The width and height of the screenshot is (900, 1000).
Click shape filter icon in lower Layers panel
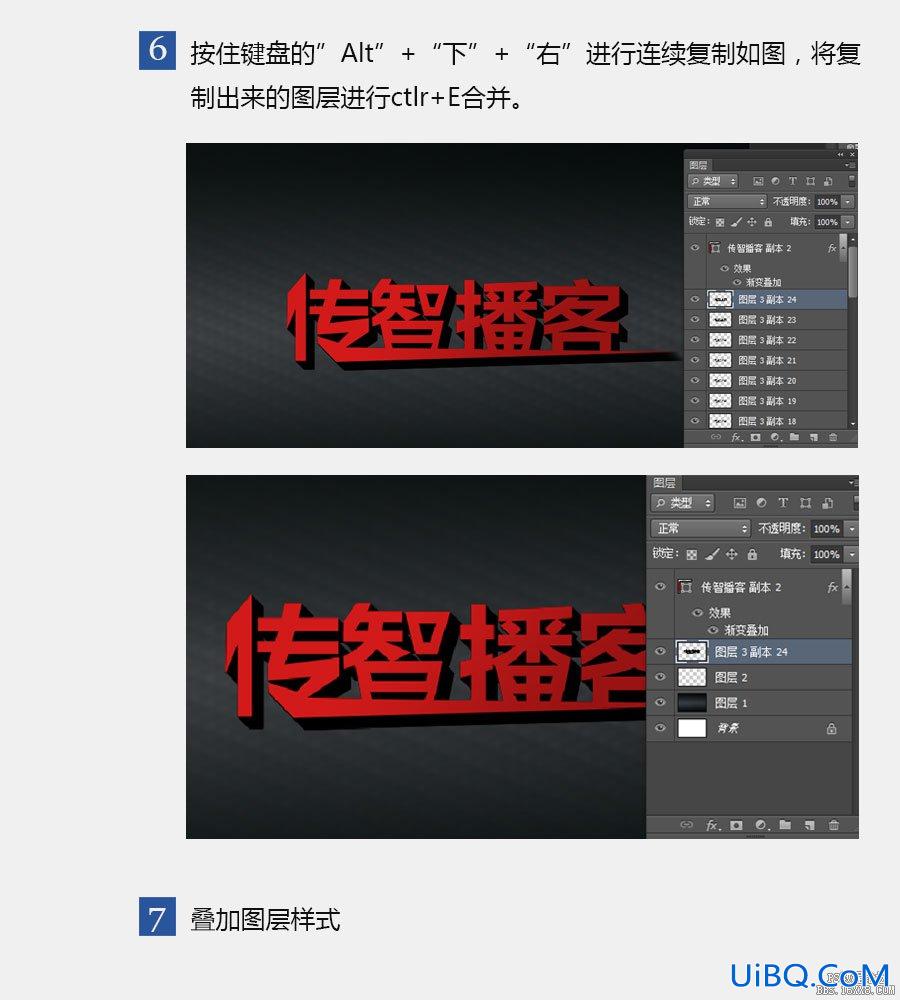(806, 503)
